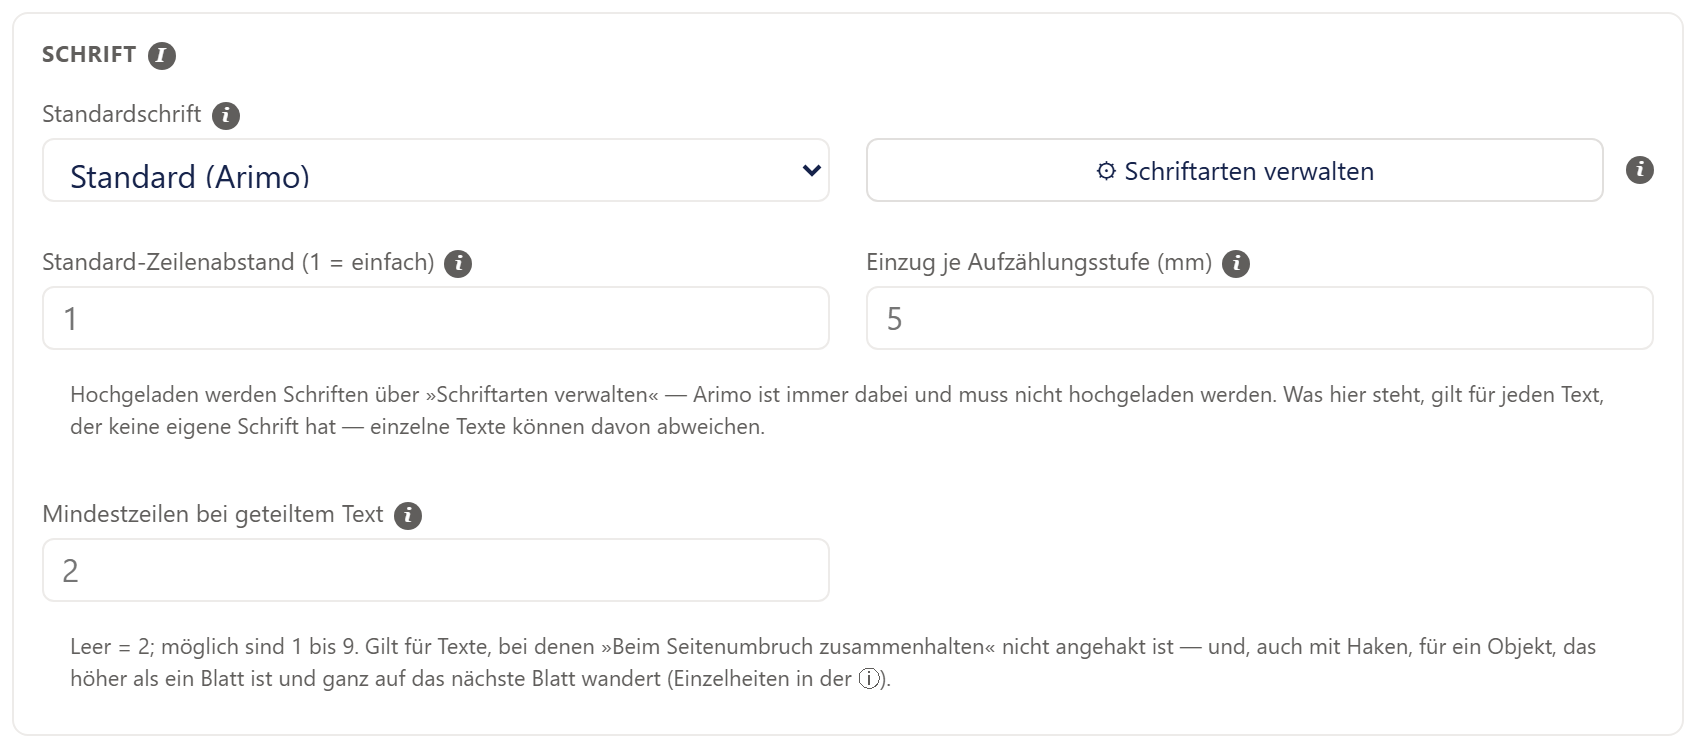
Task: Focus the Mindestzeilen bei geteiltem Text field
Action: [x=436, y=570]
